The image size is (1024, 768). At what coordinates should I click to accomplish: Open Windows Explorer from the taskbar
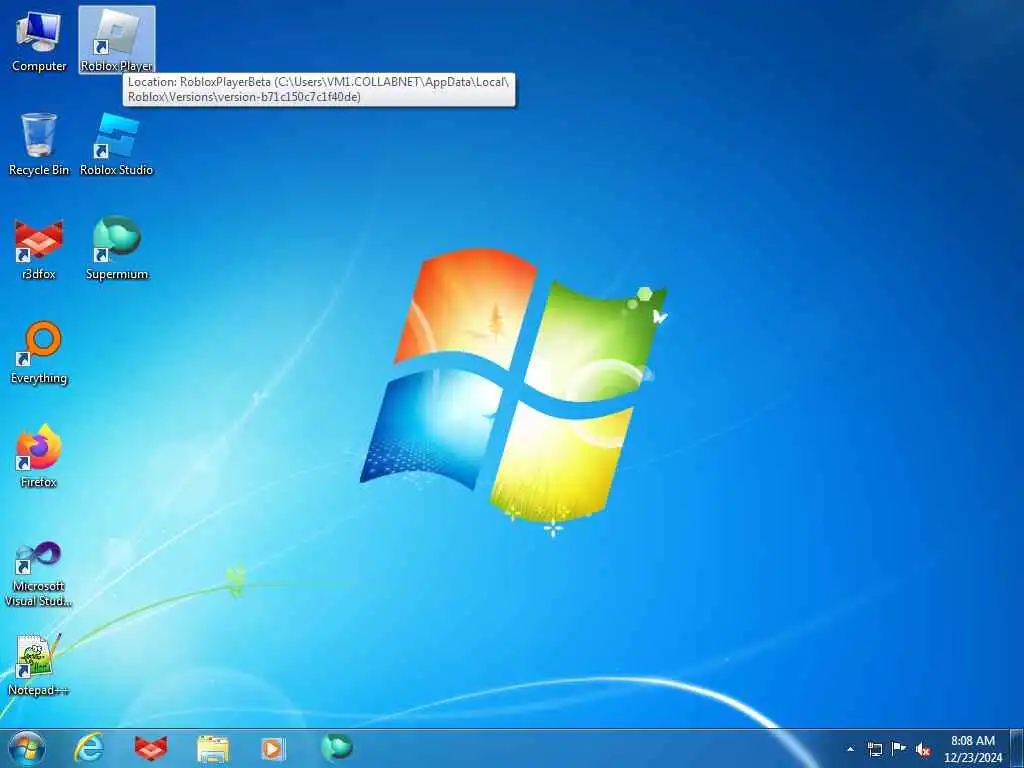click(213, 748)
